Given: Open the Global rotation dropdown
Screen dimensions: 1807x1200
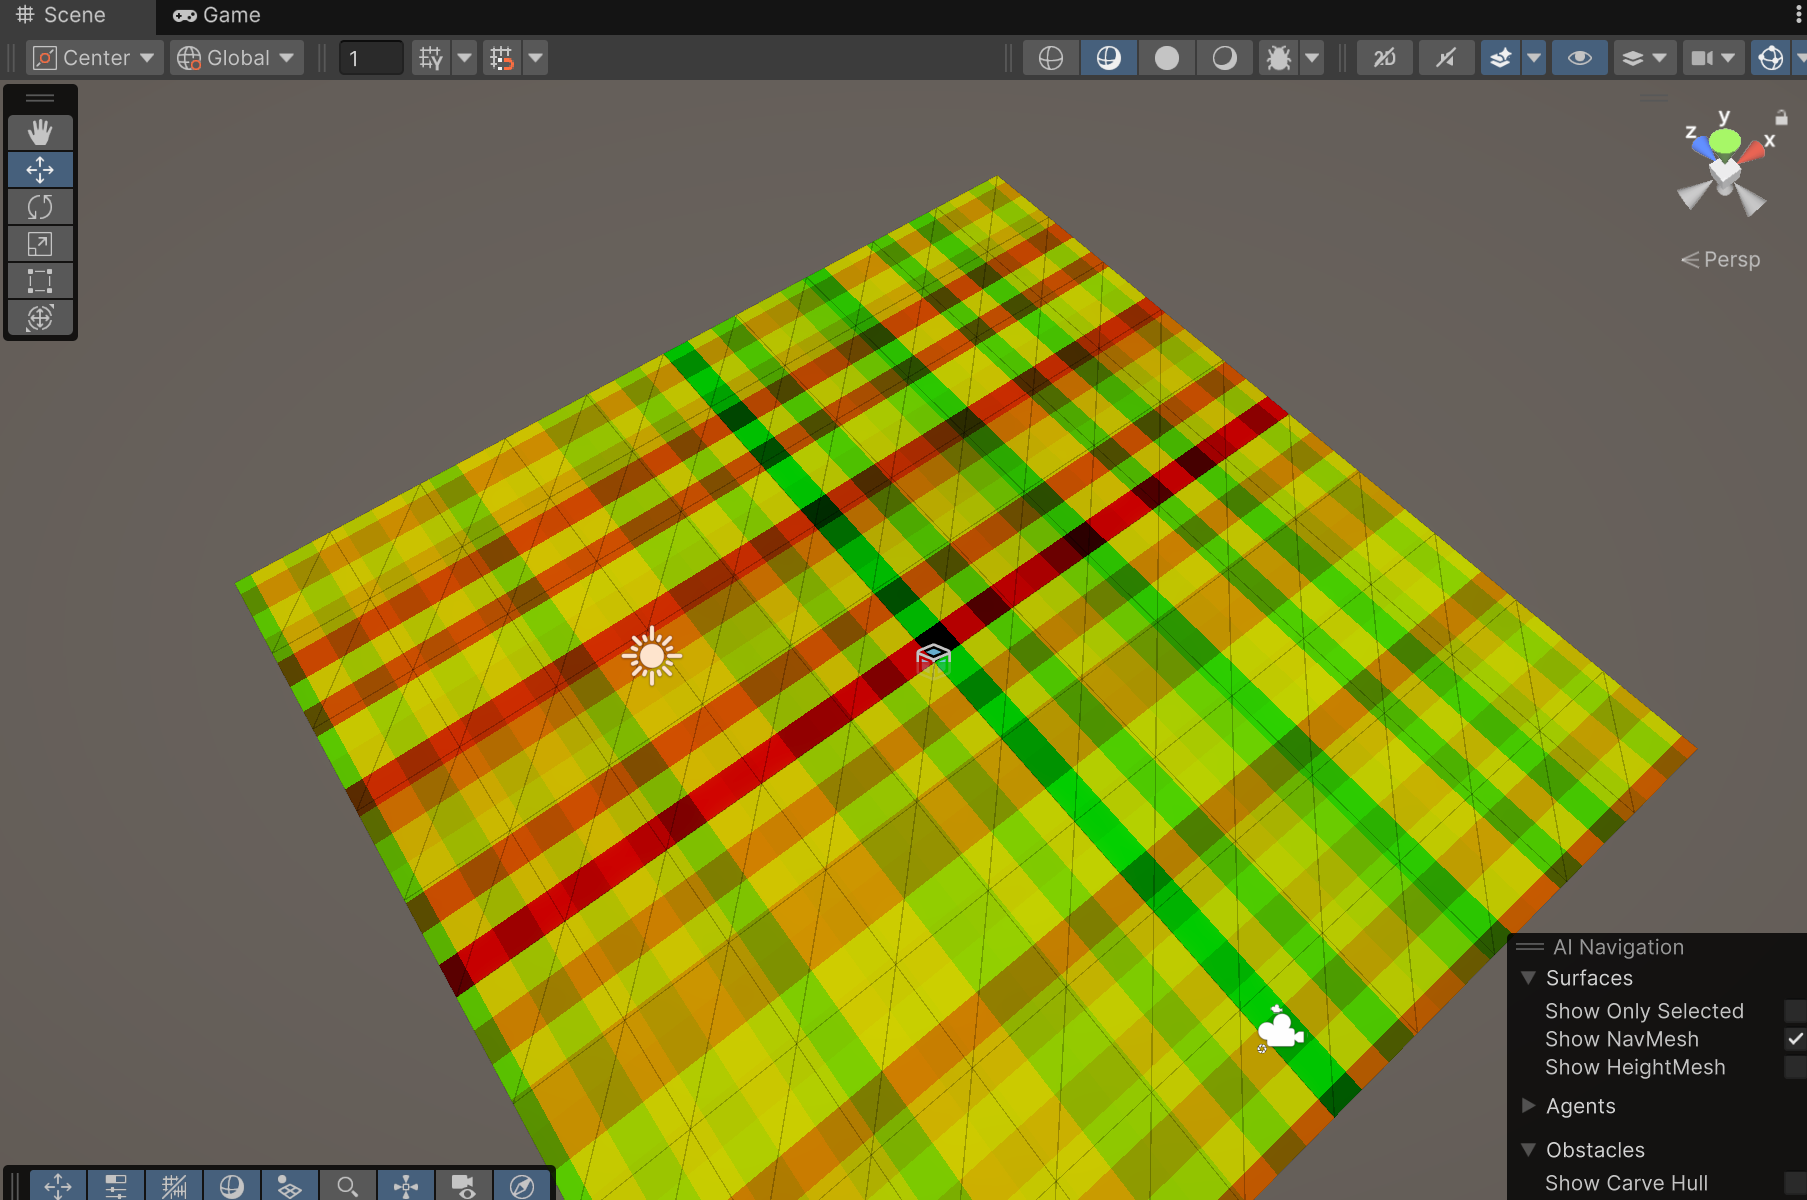Looking at the screenshot, I should pos(236,58).
